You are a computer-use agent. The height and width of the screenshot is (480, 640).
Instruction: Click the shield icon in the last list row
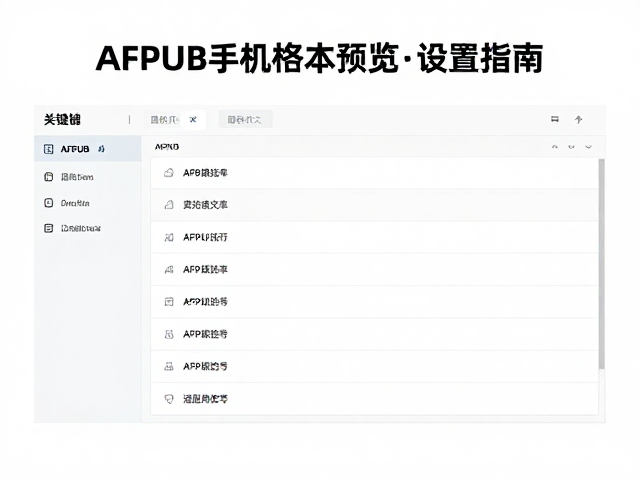169,399
